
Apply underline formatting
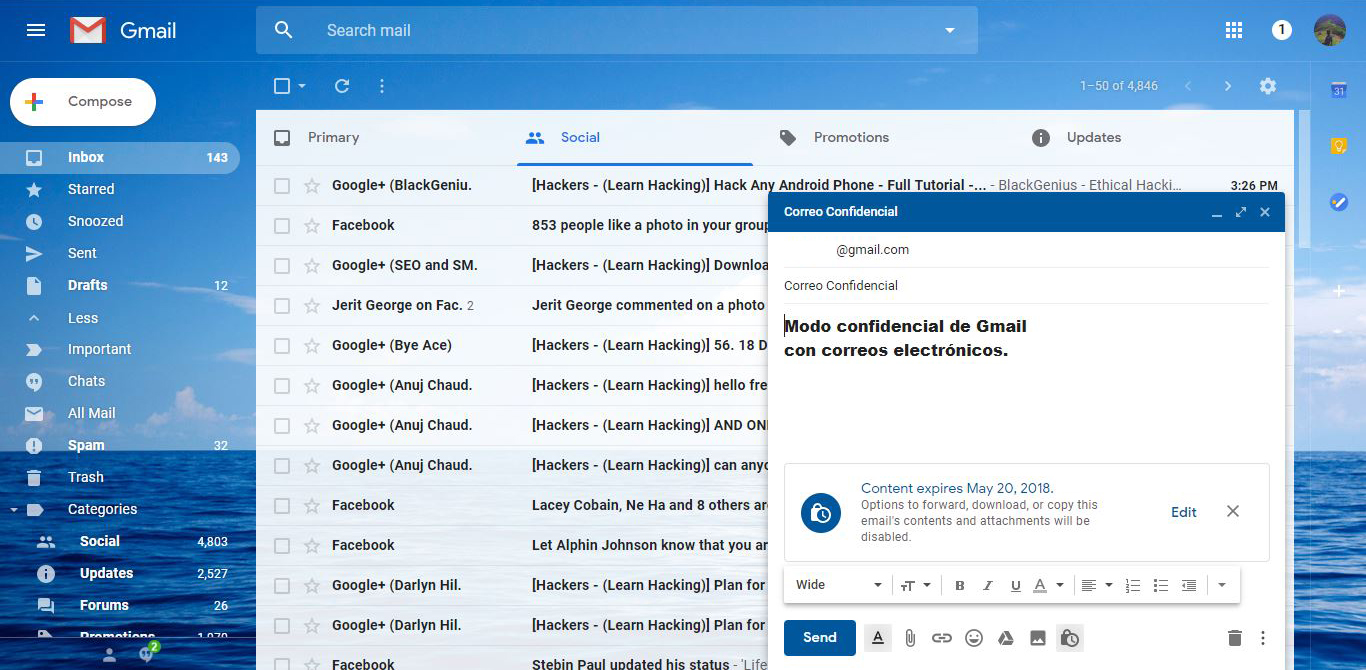click(1016, 585)
